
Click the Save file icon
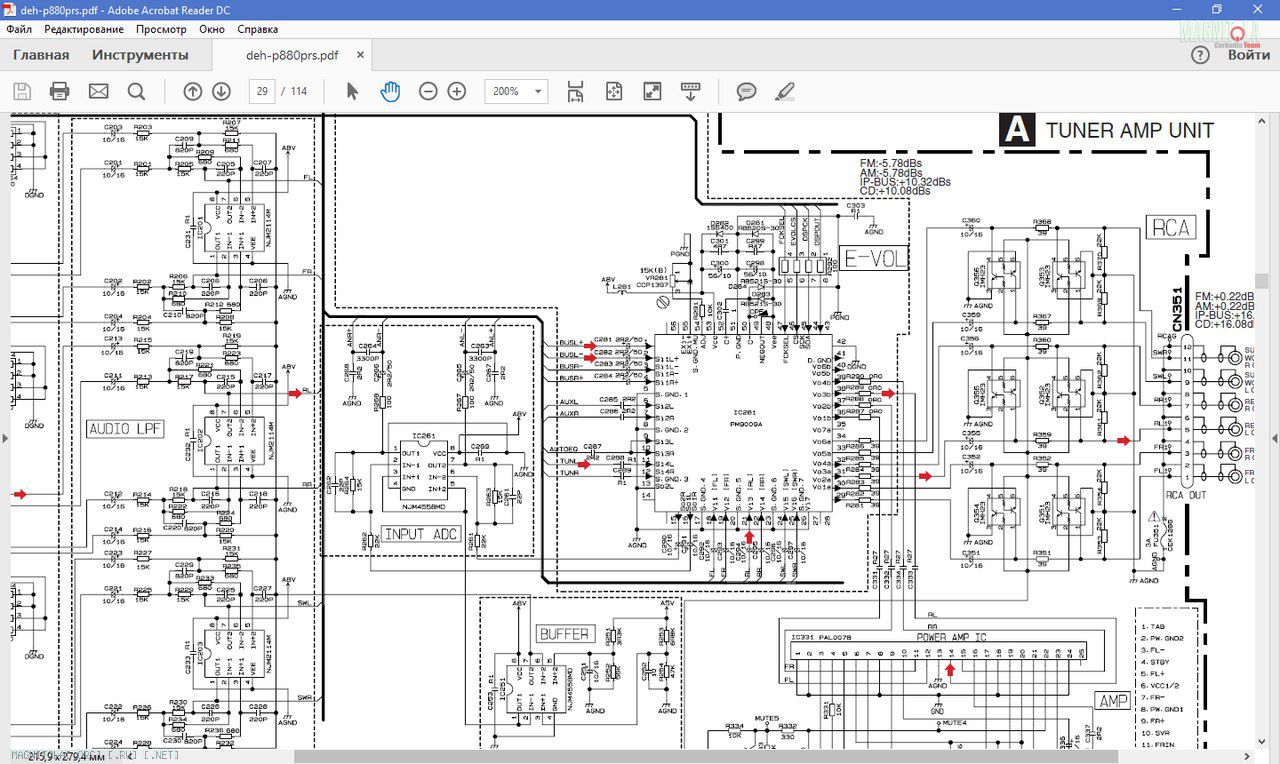pyautogui.click(x=22, y=91)
